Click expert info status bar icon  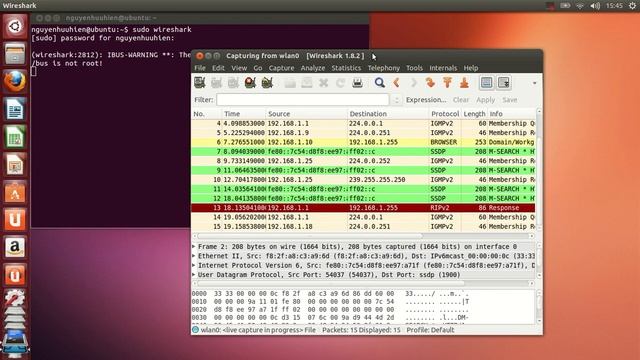(196, 330)
